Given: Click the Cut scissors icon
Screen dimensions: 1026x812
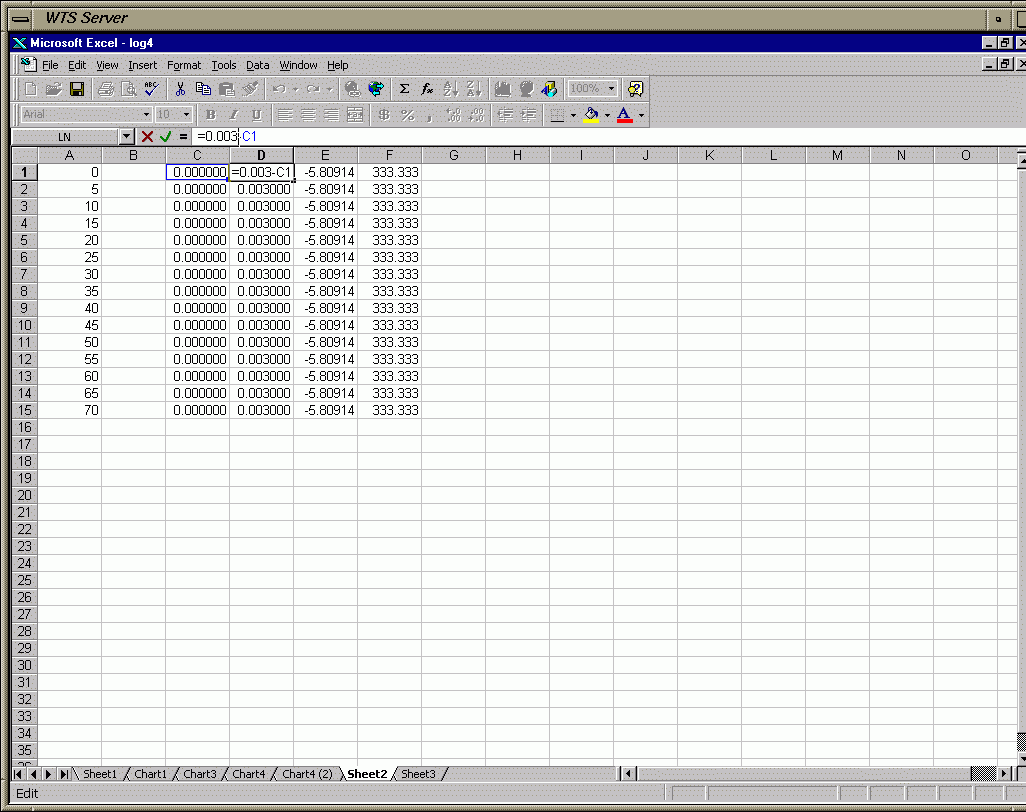Looking at the screenshot, I should click(x=181, y=89).
